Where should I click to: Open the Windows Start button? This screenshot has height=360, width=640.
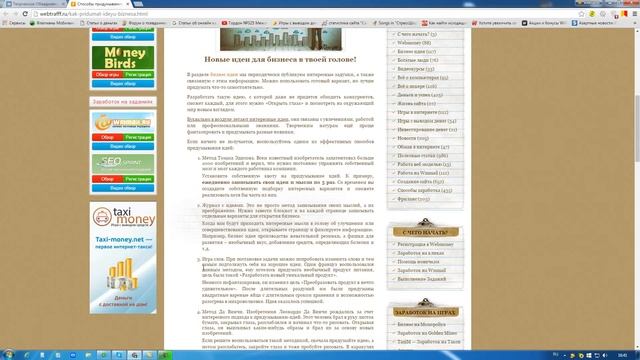[x=8, y=355]
